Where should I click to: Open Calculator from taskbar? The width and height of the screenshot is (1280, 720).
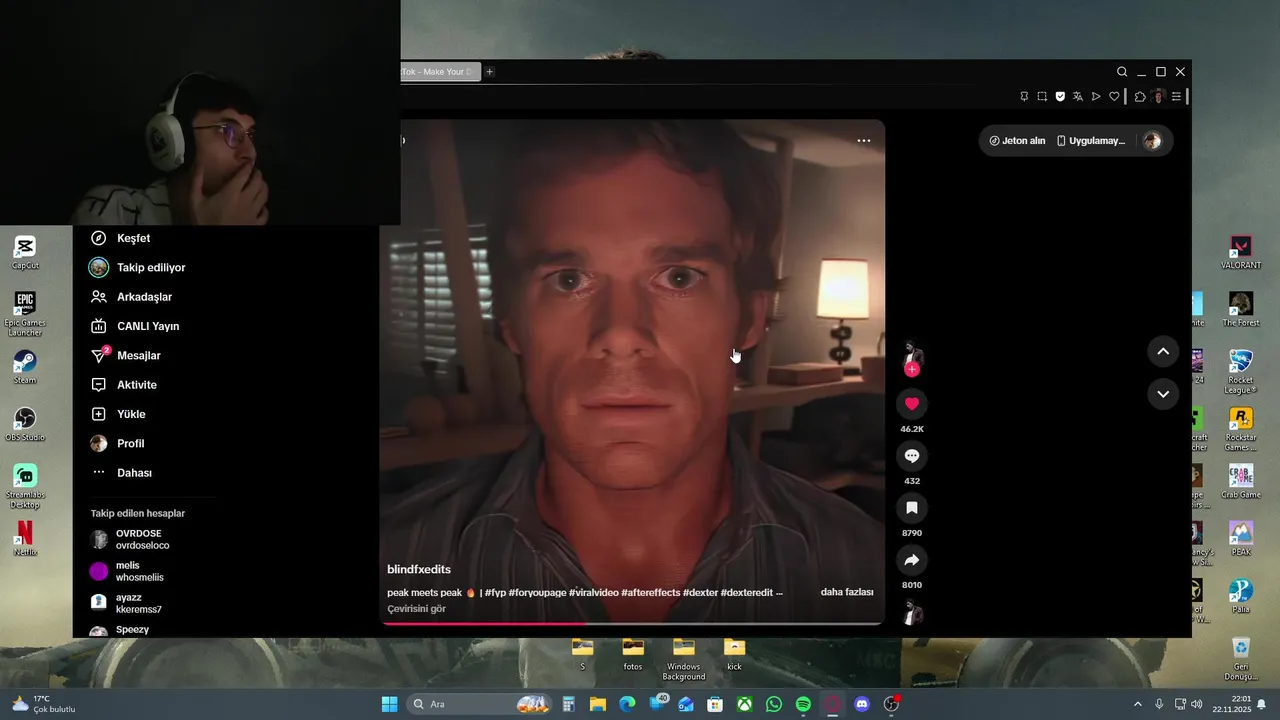568,704
